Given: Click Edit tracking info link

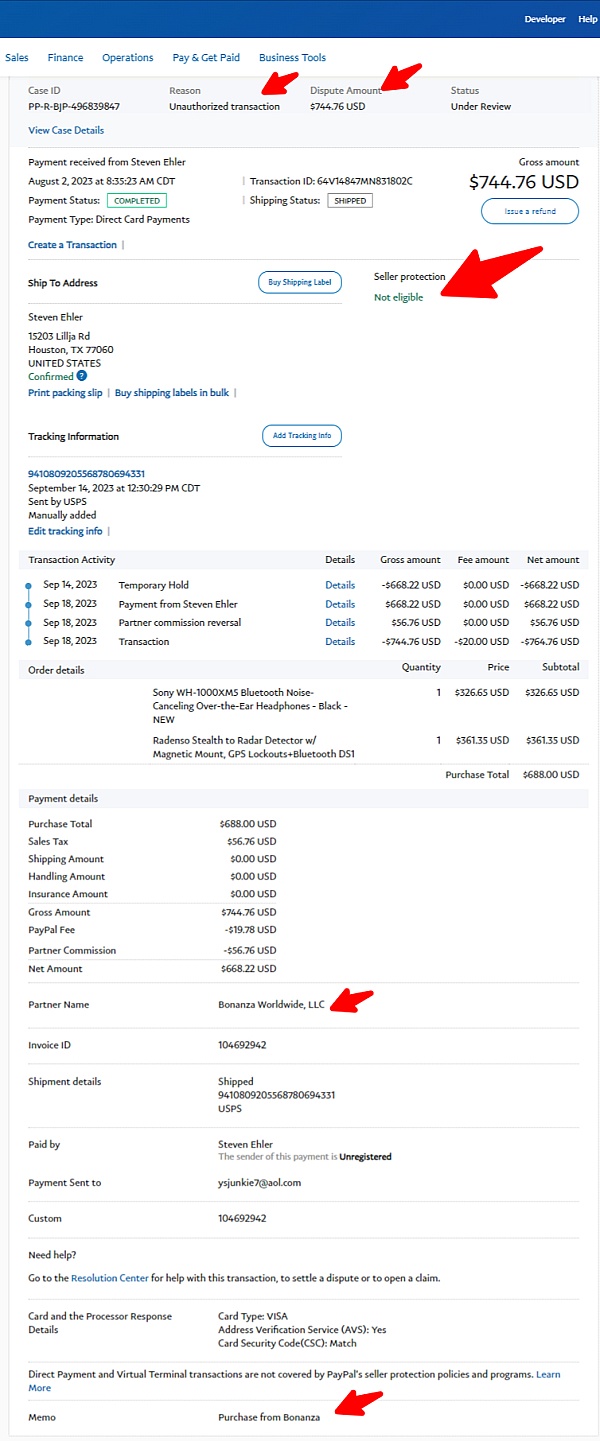Looking at the screenshot, I should (x=65, y=531).
